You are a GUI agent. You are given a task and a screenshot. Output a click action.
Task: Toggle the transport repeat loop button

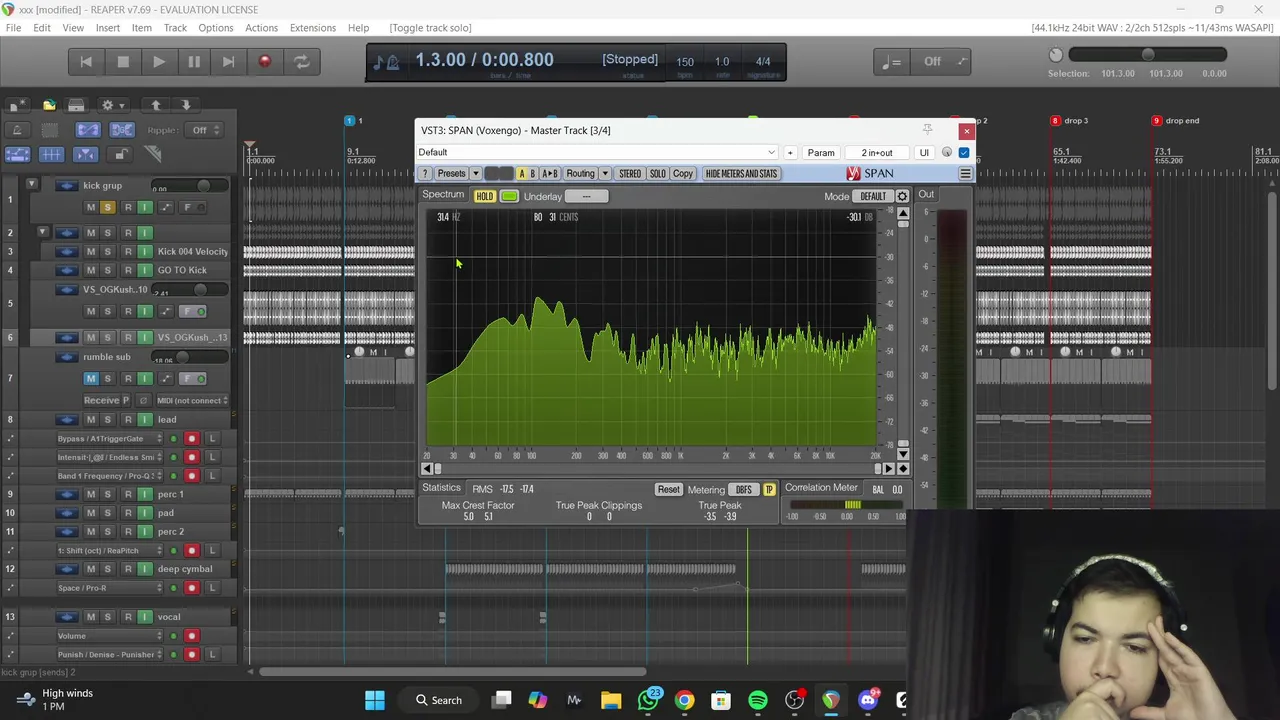(x=301, y=62)
